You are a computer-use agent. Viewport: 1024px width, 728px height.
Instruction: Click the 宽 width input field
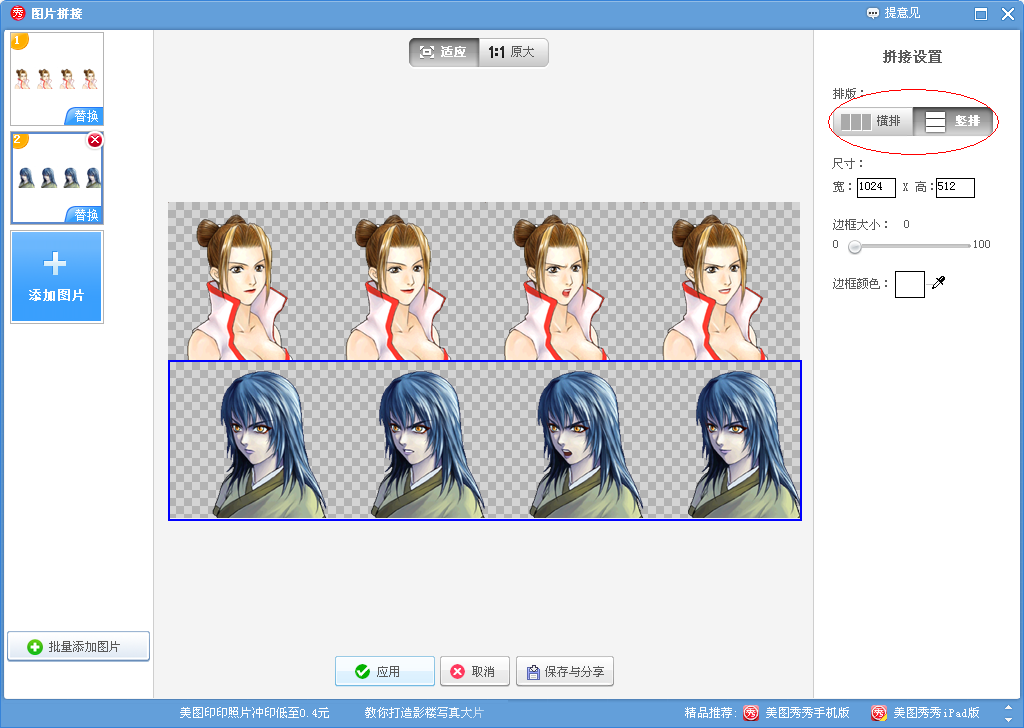[x=876, y=187]
